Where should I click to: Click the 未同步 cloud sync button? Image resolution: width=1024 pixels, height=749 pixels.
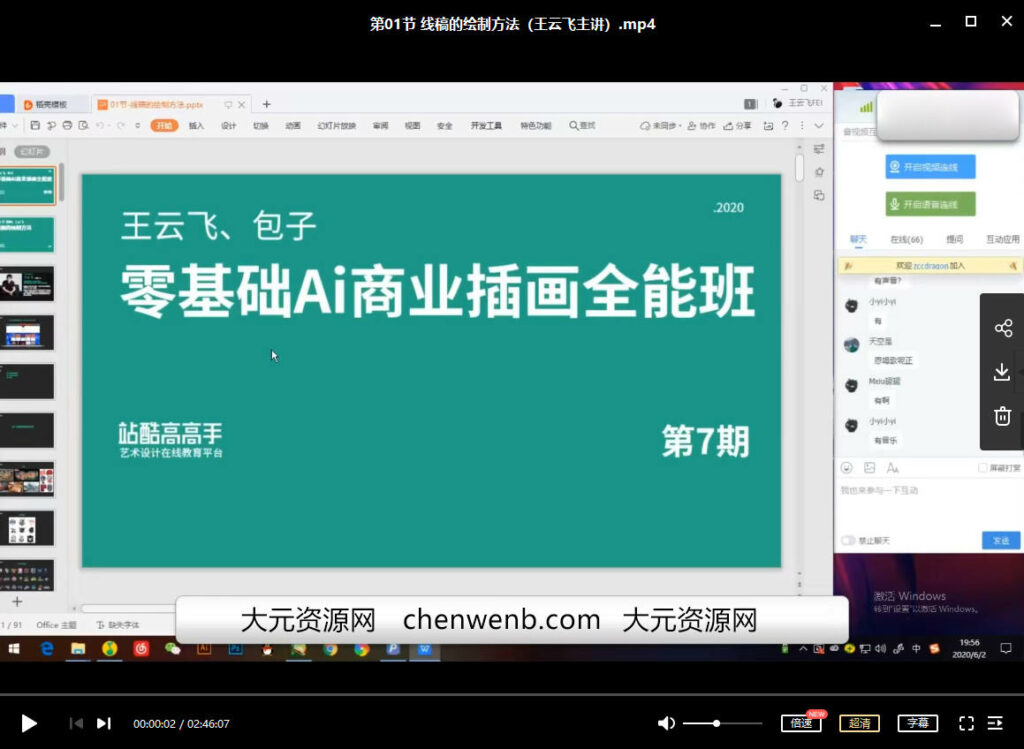tap(660, 125)
